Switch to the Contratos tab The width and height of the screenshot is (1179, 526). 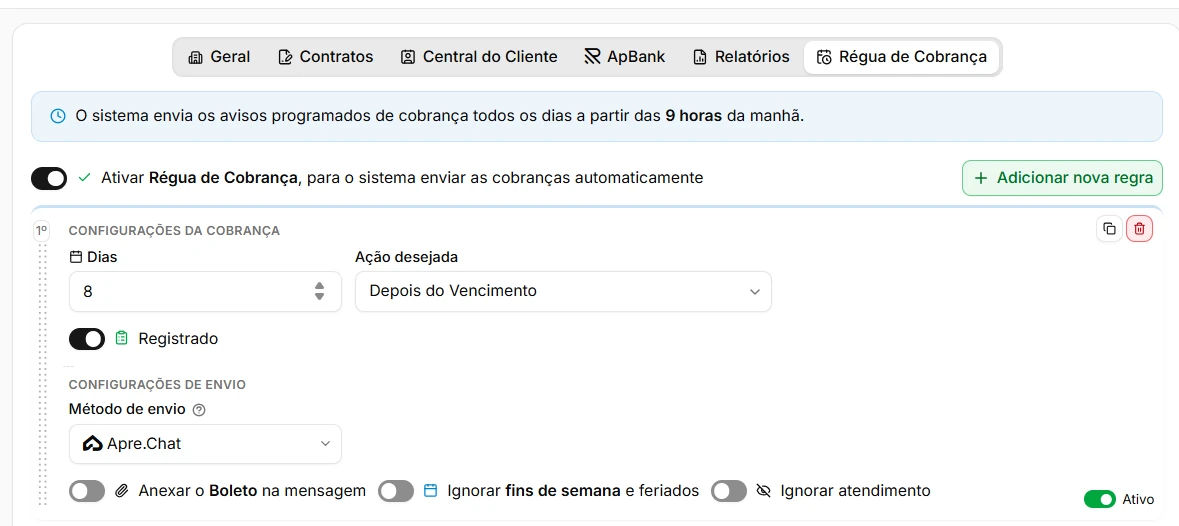click(x=326, y=57)
